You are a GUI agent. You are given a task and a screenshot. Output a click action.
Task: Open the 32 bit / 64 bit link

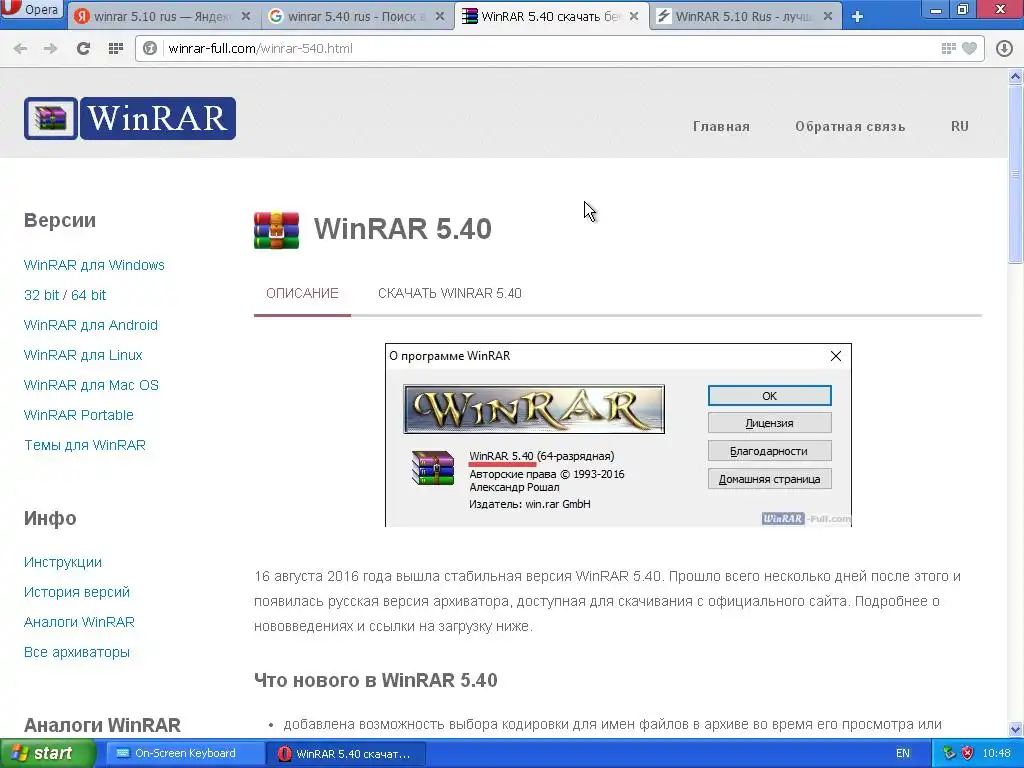pyautogui.click(x=65, y=295)
